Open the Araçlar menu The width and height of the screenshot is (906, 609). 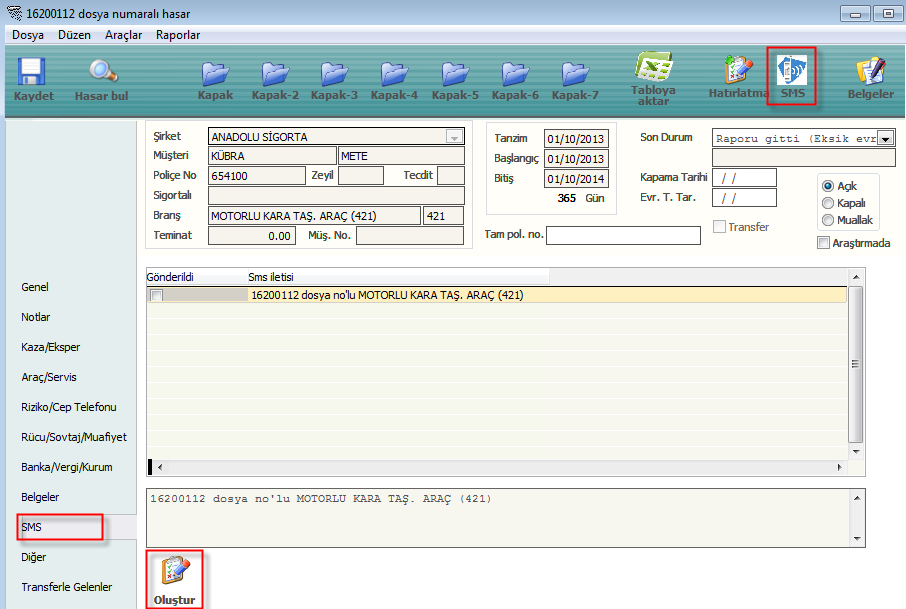[123, 35]
